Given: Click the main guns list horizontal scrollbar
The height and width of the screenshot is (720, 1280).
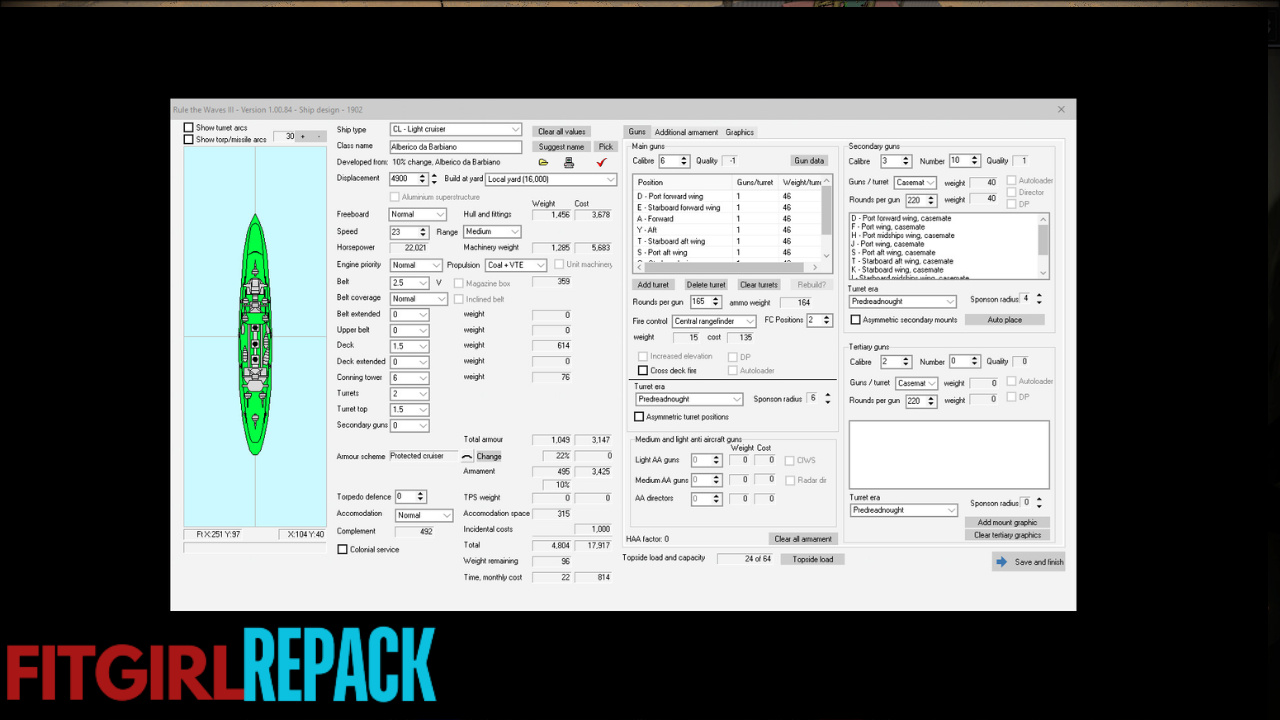Looking at the screenshot, I should (726, 267).
